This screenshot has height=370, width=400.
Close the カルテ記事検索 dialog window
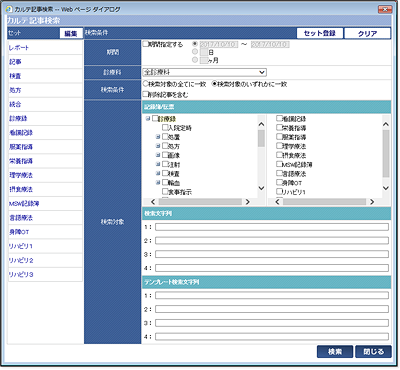tap(385, 9)
